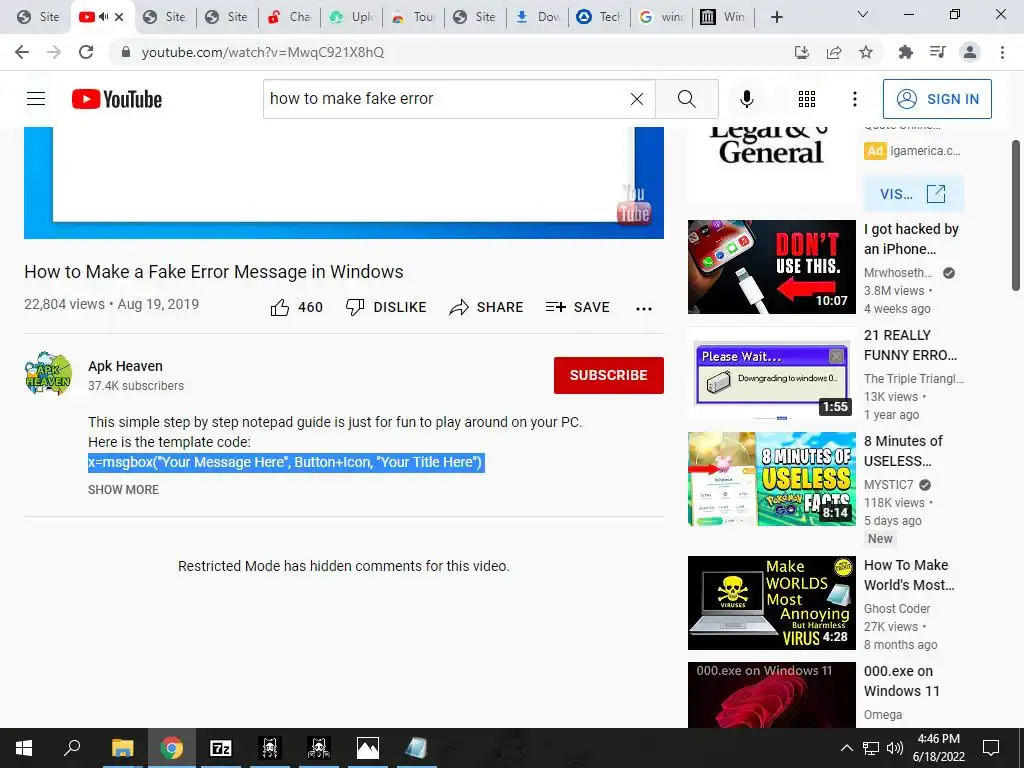1024x768 pixels.
Task: Like the video with thumbs-up icon
Action: point(280,308)
